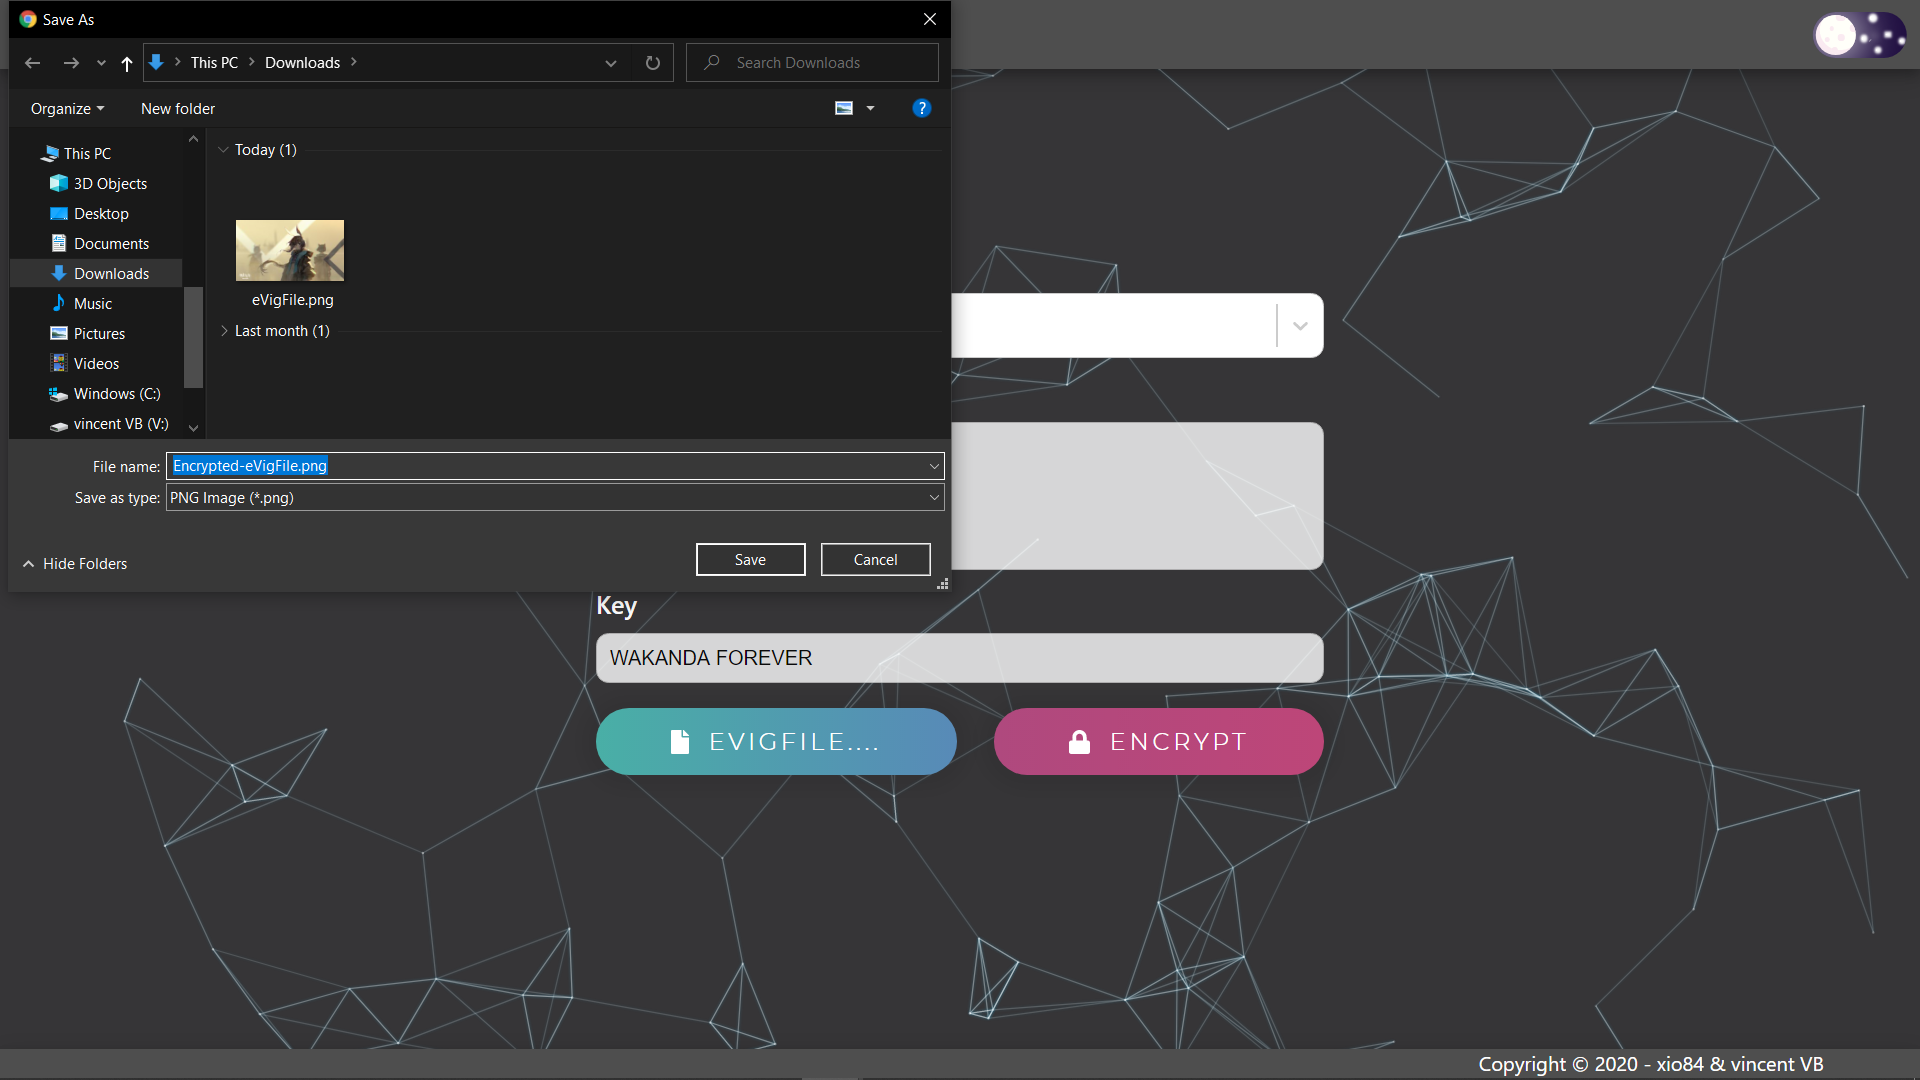Click the ENCRYPT button to encrypt file
Viewport: 1920px width, 1080px height.
[1158, 741]
